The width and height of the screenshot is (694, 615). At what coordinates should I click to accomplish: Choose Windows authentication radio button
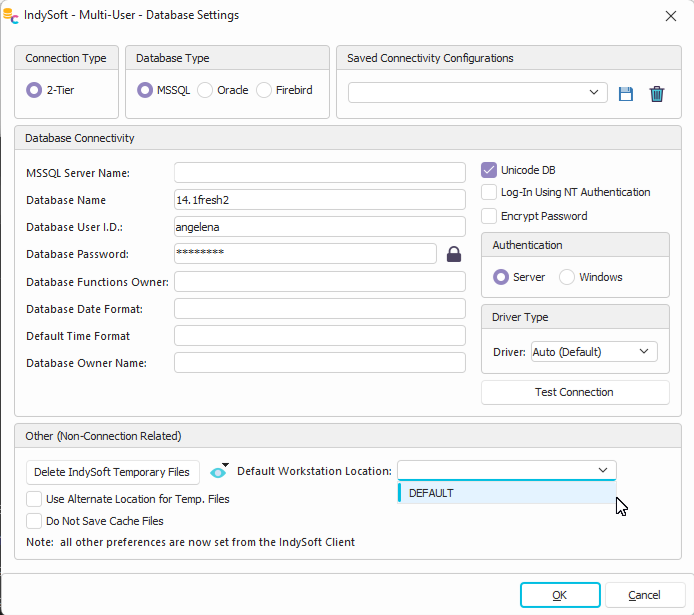(567, 277)
